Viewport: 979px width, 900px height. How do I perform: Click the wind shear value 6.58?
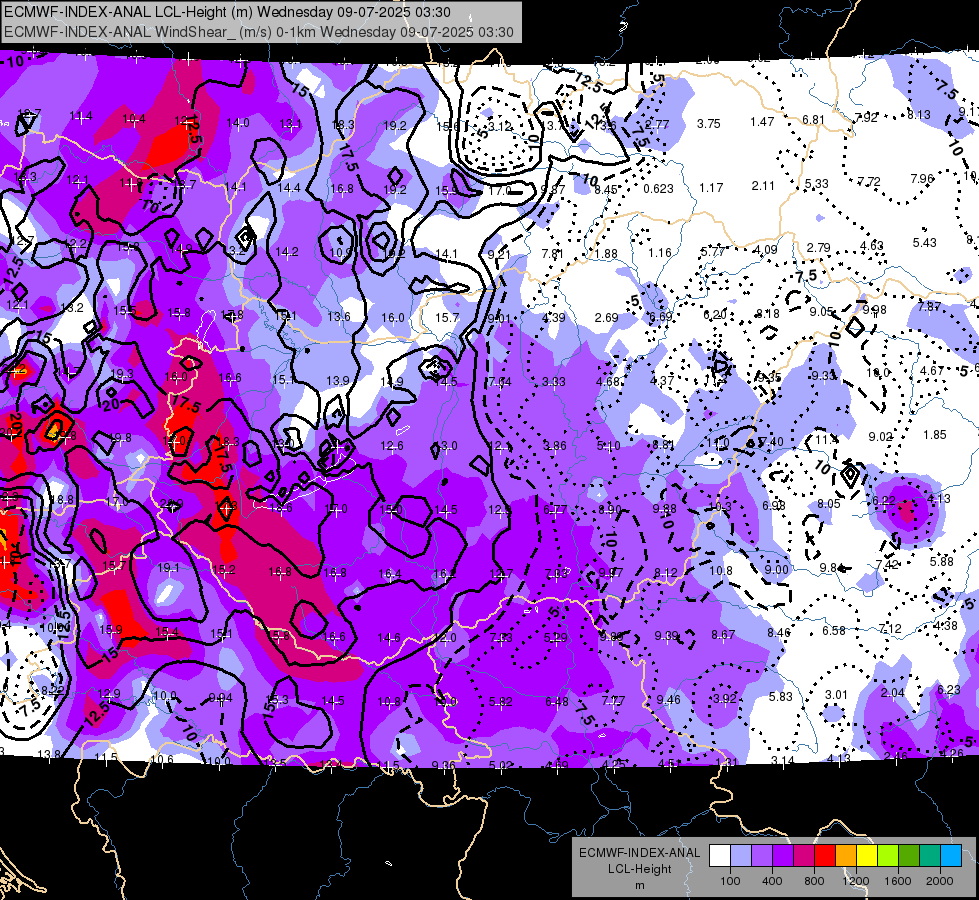coord(834,631)
